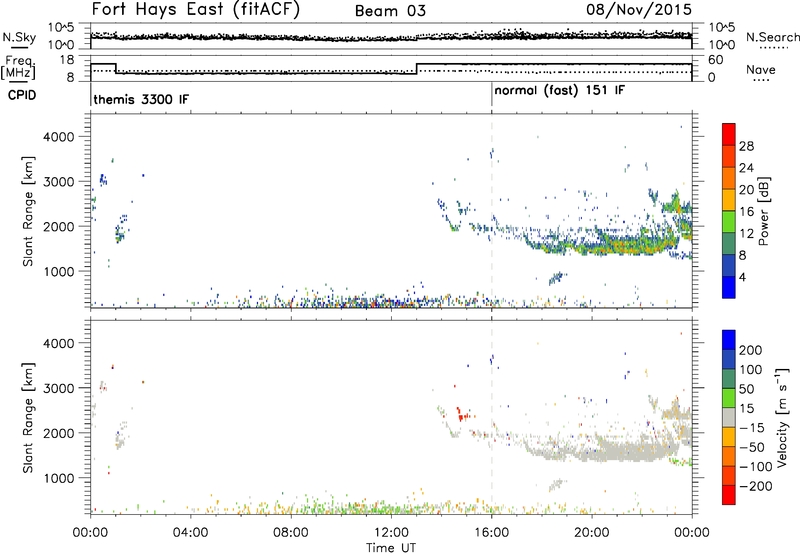Select green 15–50 velocity colorbar segment
This screenshot has width=800, height=554.
coord(729,398)
